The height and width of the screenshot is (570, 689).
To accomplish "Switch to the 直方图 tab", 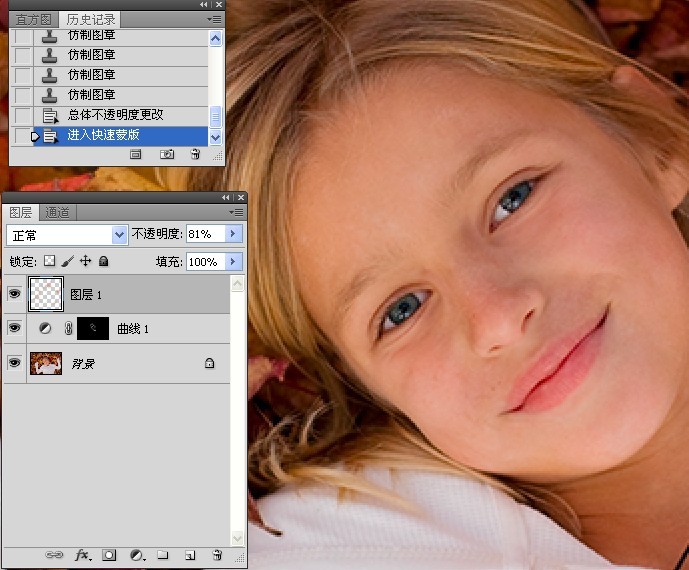I will 33,20.
